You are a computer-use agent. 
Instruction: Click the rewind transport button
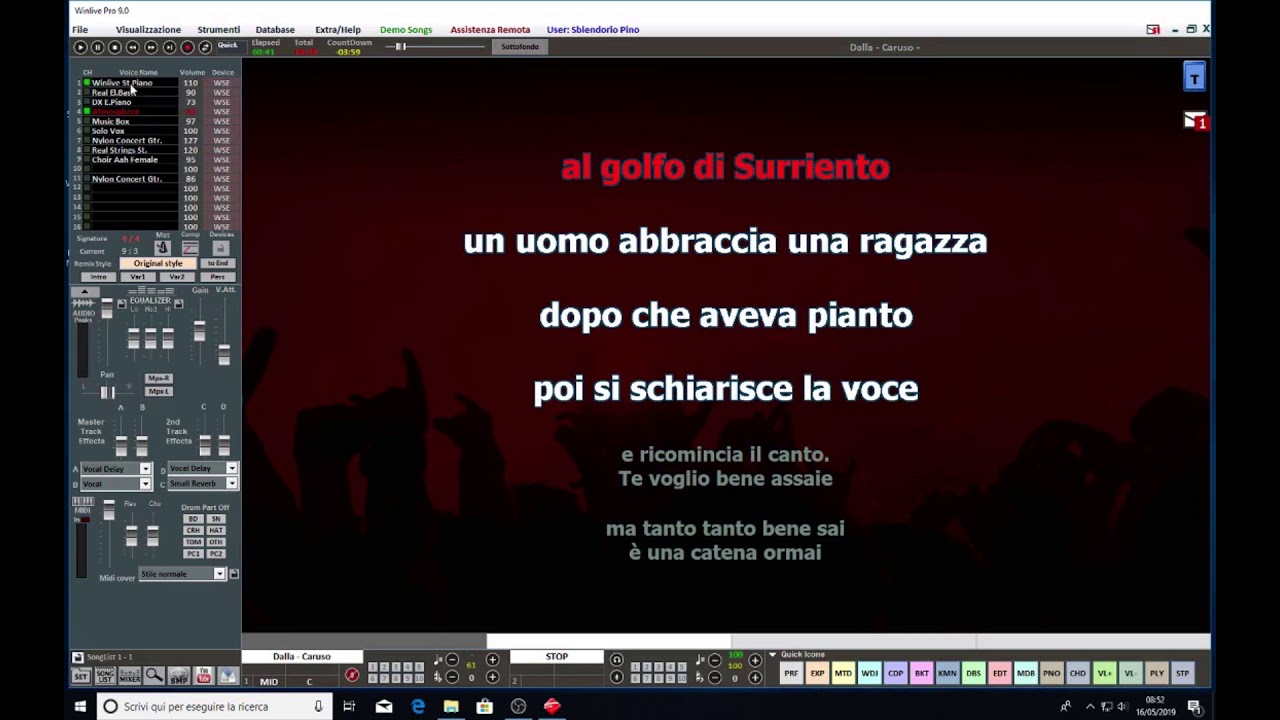133,47
